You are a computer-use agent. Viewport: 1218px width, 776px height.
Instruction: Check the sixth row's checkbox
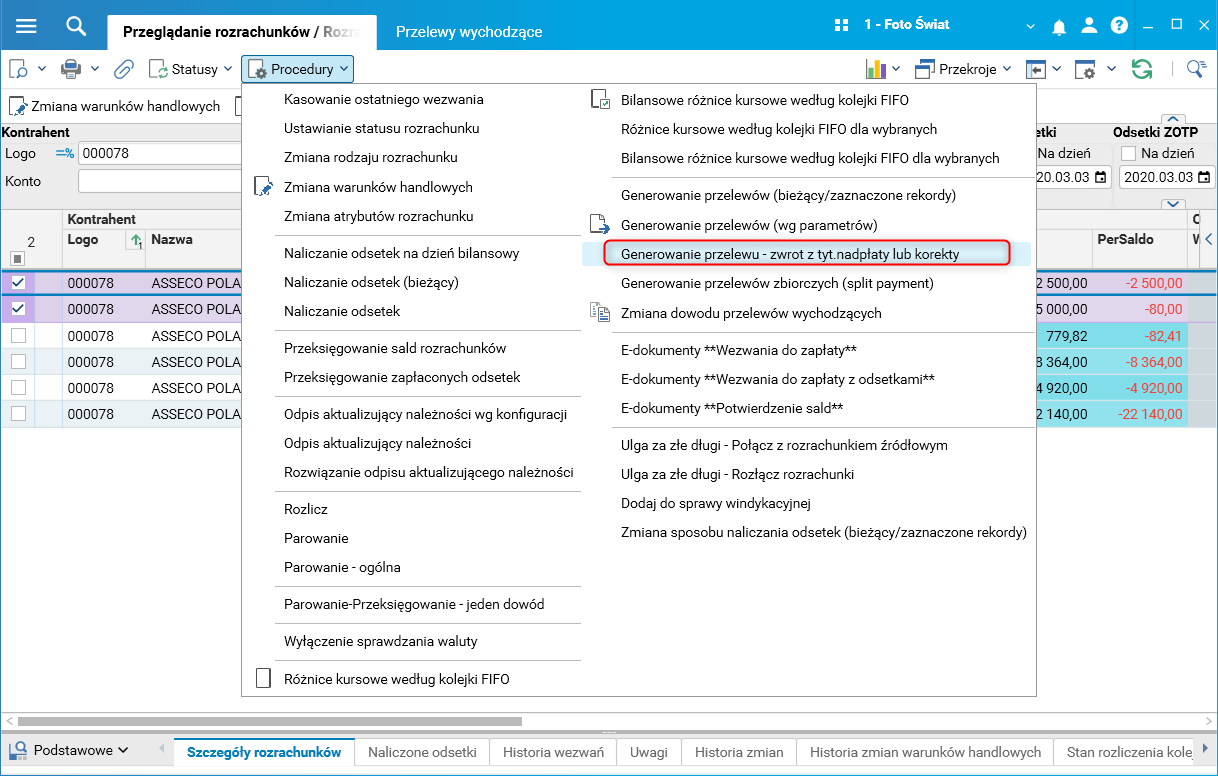pos(18,413)
